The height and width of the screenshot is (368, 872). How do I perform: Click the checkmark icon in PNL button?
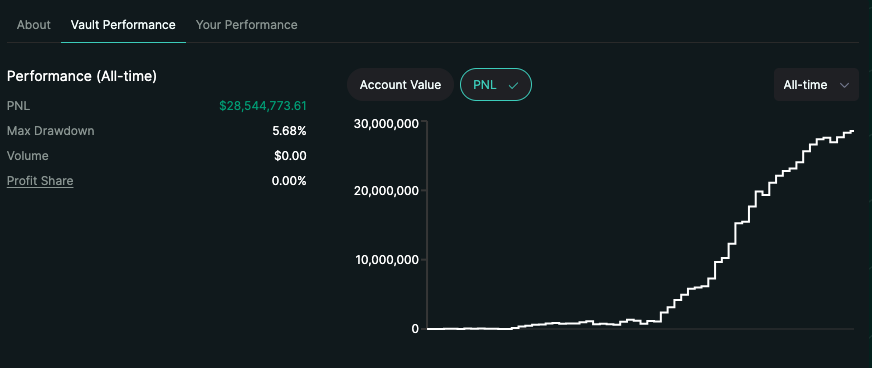[x=513, y=85]
